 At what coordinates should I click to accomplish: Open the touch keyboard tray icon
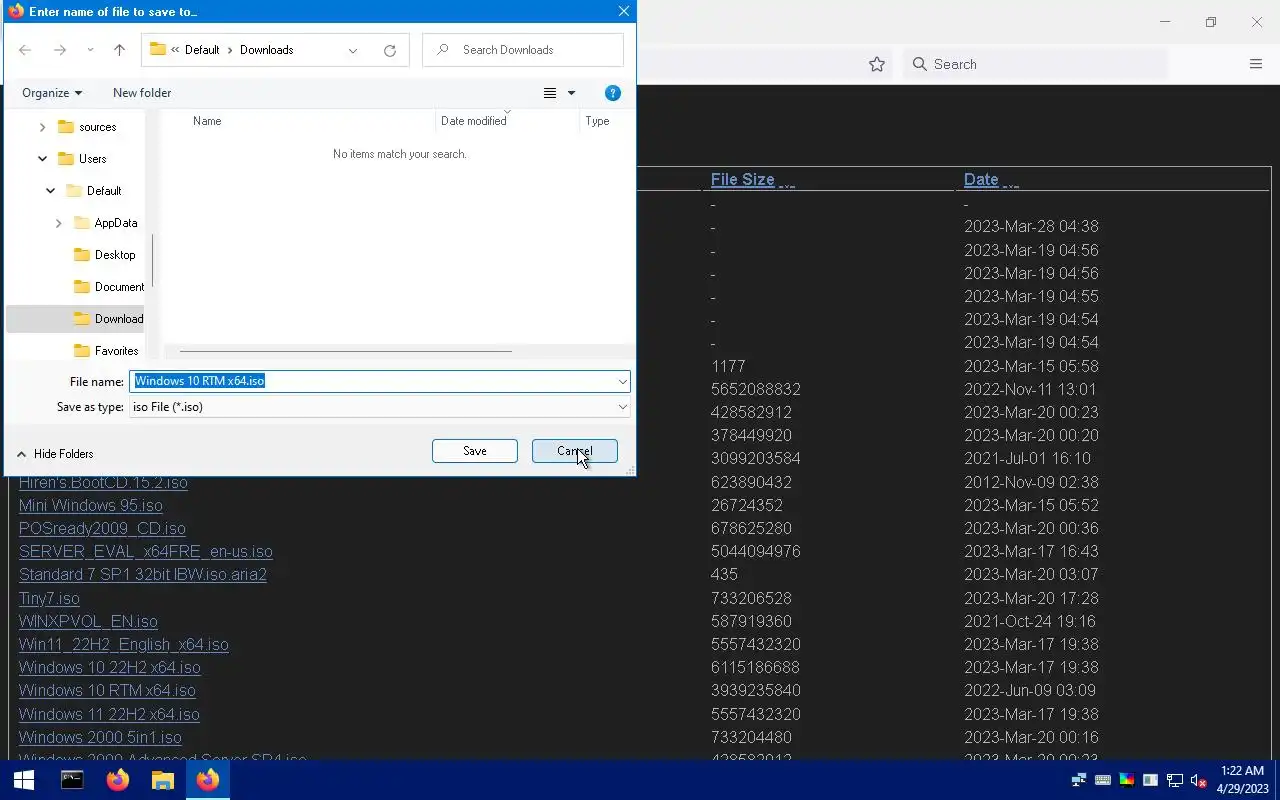tap(1103, 780)
